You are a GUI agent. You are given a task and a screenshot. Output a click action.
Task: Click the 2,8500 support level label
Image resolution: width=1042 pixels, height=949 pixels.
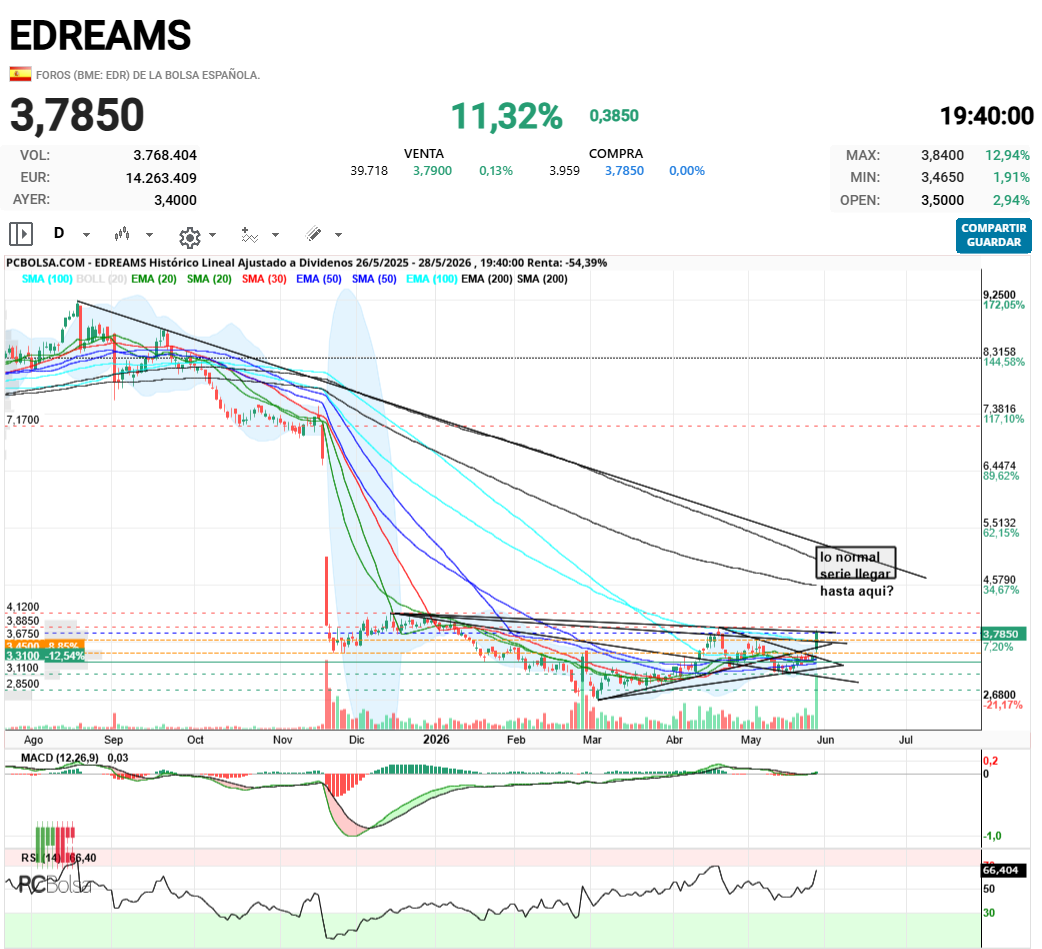[x=23, y=684]
